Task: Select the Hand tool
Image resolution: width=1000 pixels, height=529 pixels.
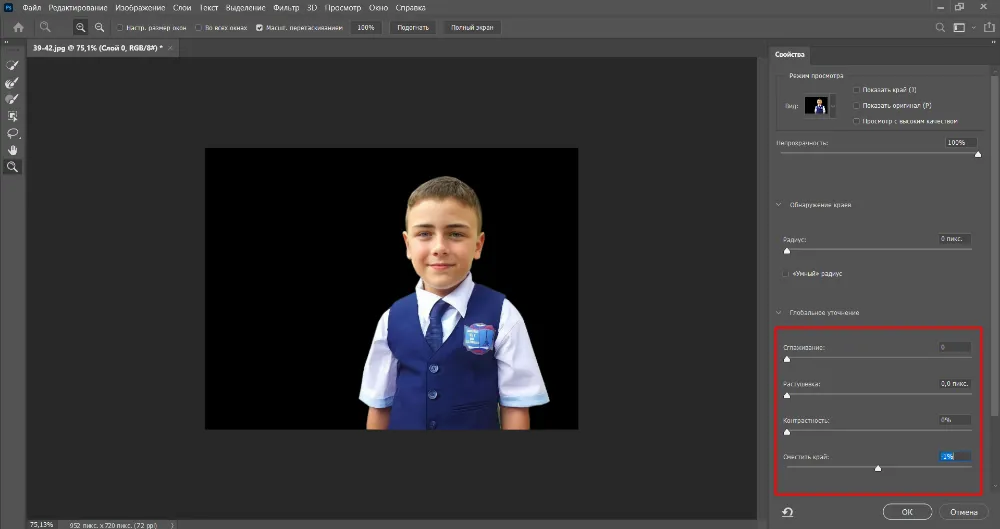Action: pyautogui.click(x=13, y=150)
